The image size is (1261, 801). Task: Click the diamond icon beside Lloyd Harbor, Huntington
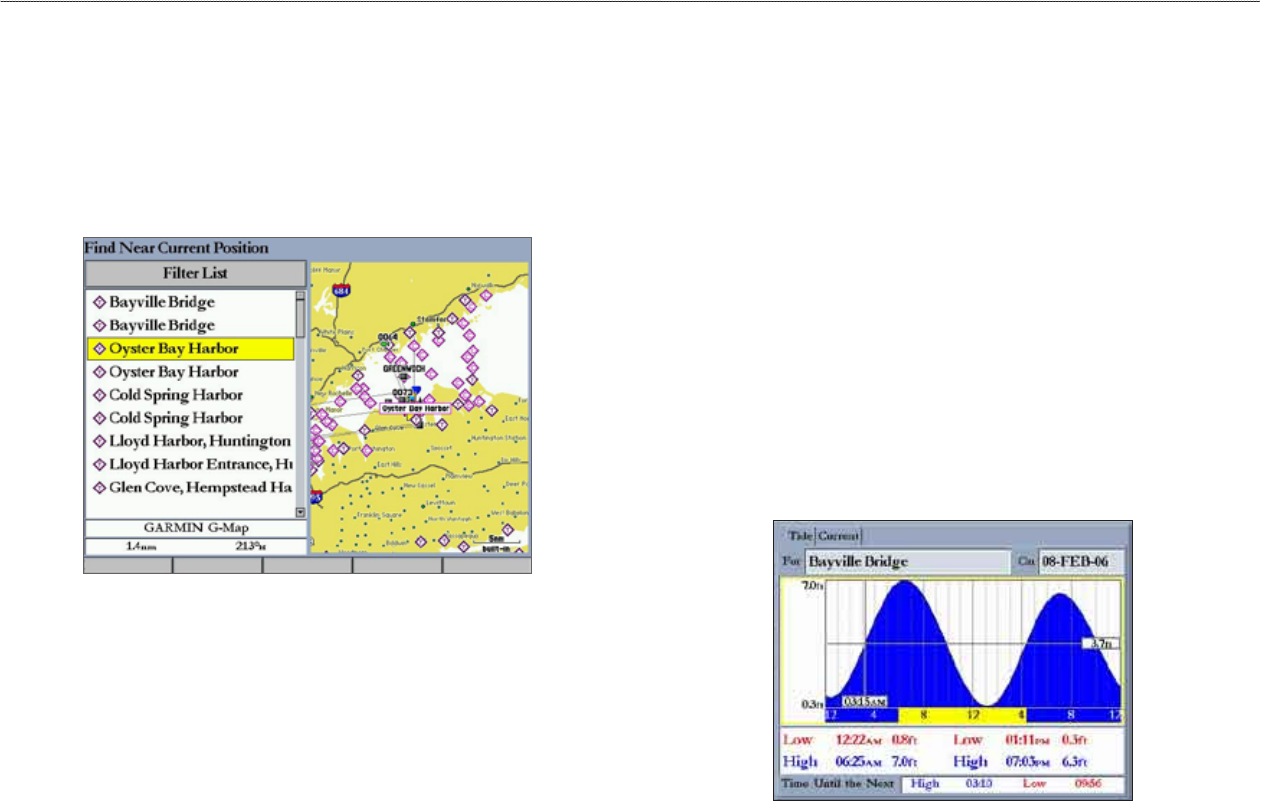[x=99, y=441]
